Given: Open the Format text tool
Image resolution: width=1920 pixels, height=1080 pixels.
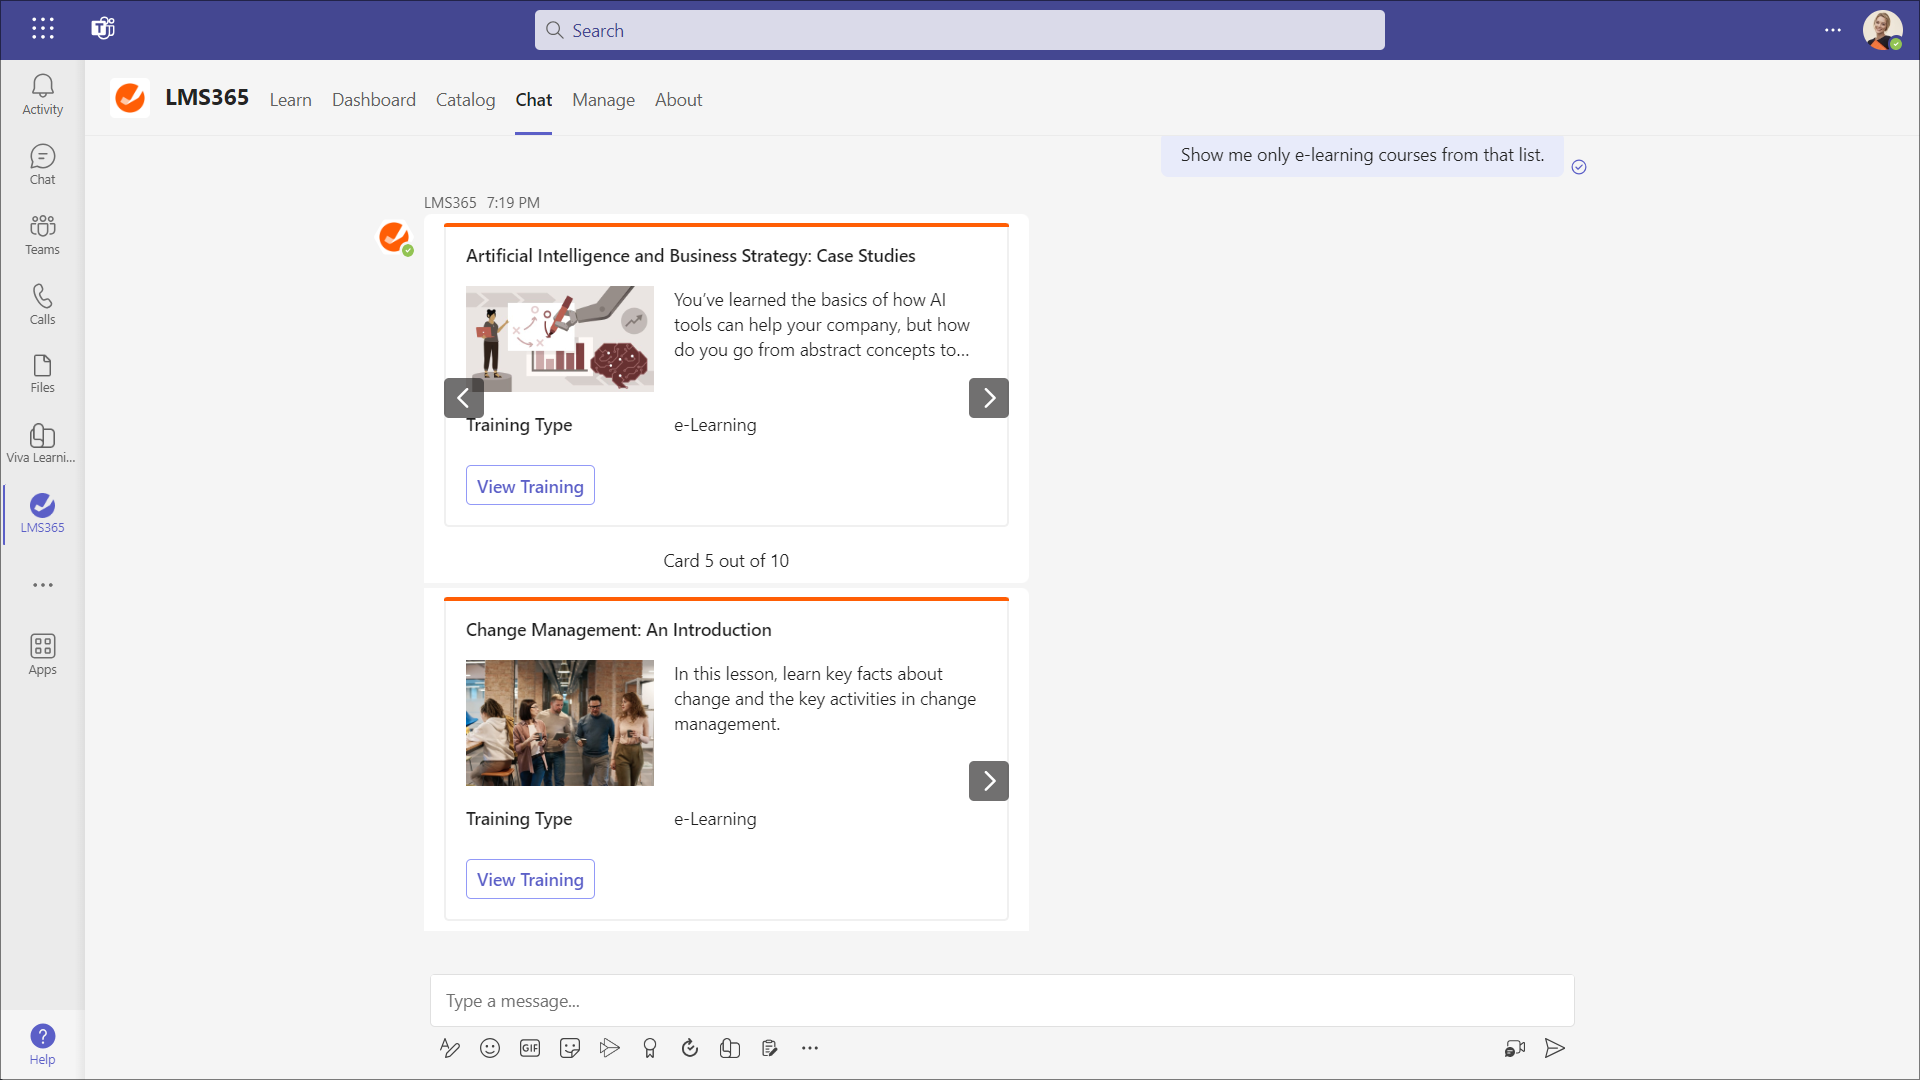Looking at the screenshot, I should (x=450, y=1048).
